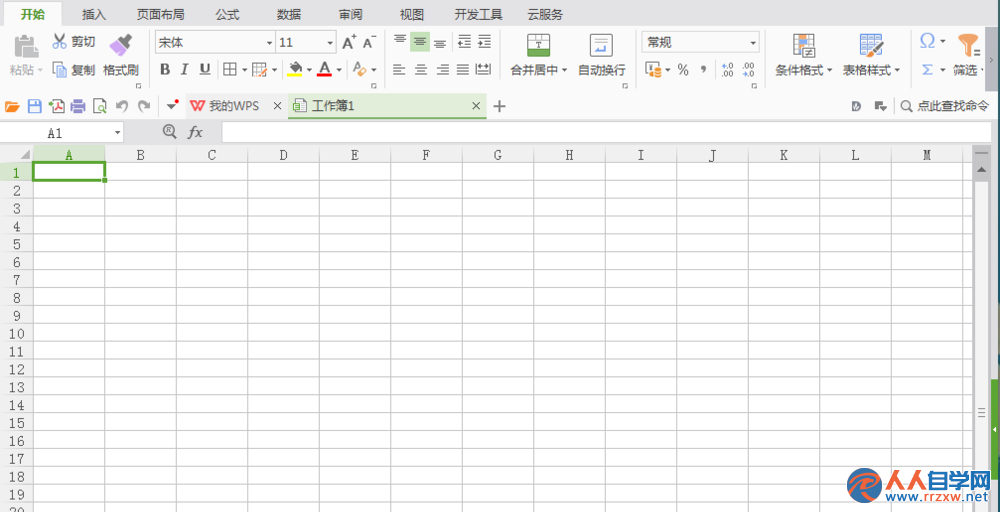Toggle bold formatting
The height and width of the screenshot is (512, 1000).
click(165, 69)
